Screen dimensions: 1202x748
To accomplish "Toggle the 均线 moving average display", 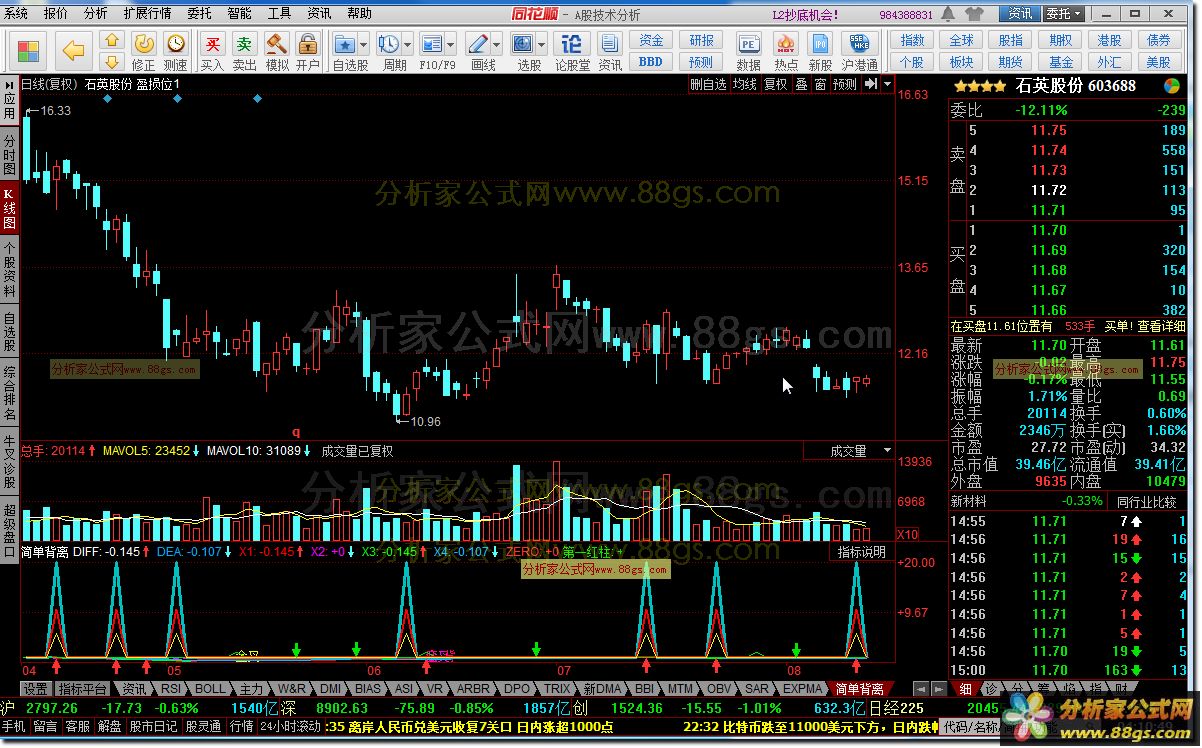I will click(745, 85).
